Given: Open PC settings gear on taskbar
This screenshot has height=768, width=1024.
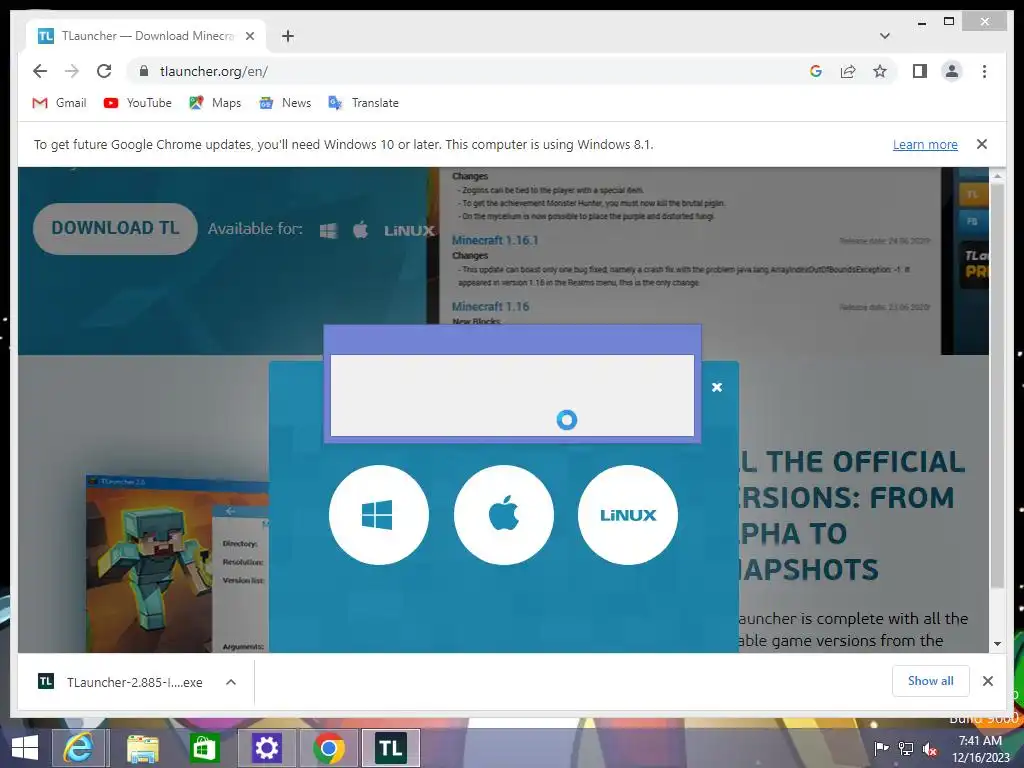Looking at the screenshot, I should click(x=267, y=748).
